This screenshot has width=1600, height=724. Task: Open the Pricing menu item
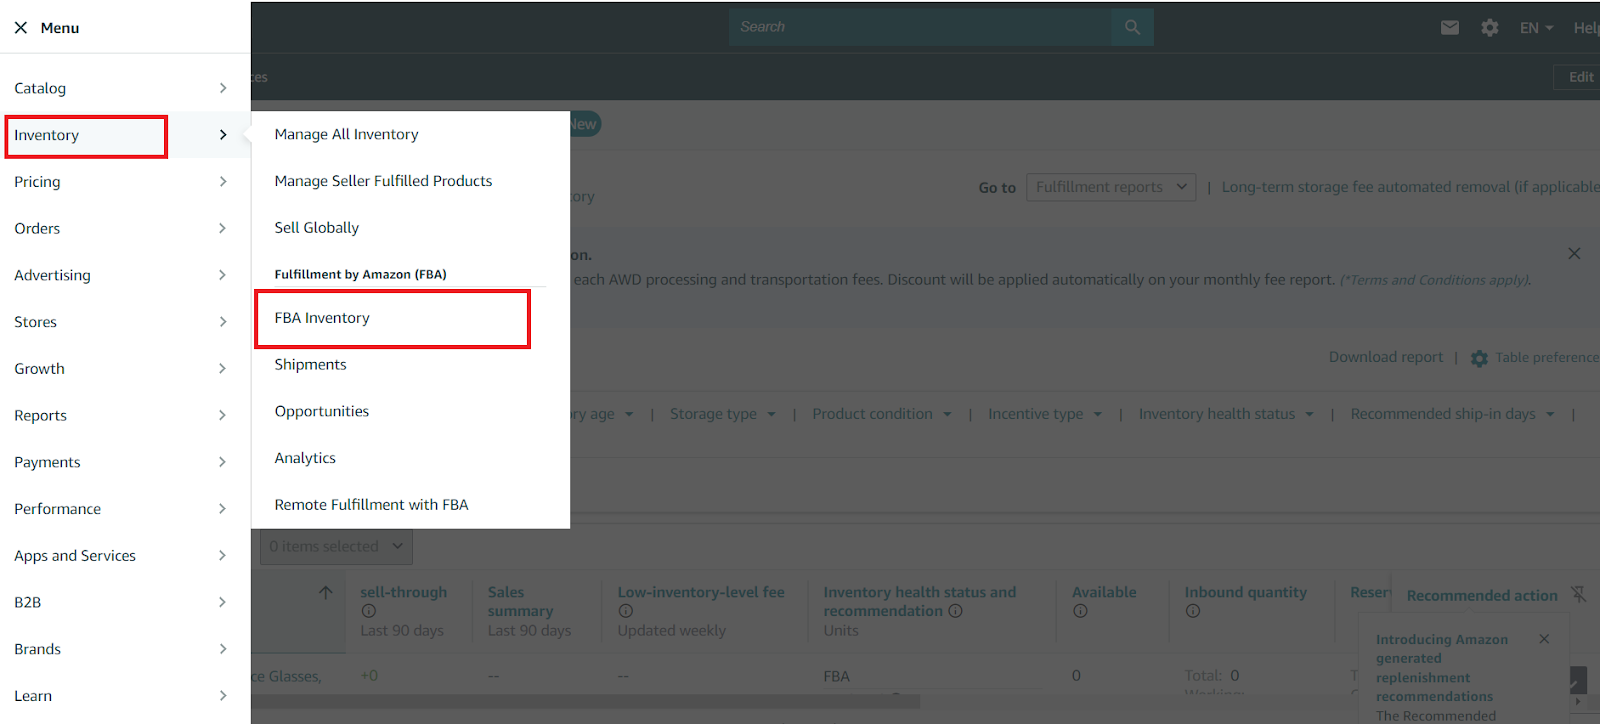click(x=37, y=182)
